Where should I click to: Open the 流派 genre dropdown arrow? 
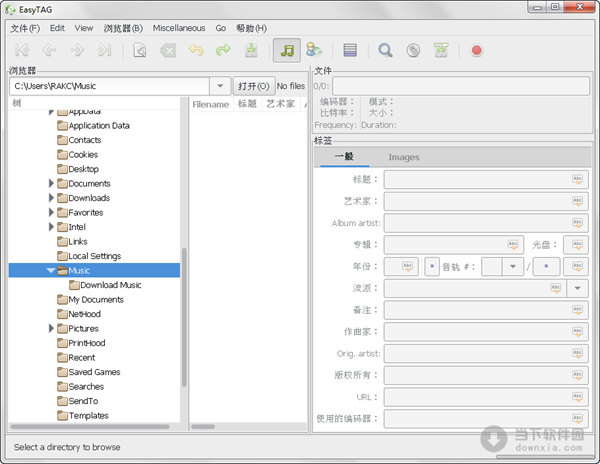coord(578,288)
